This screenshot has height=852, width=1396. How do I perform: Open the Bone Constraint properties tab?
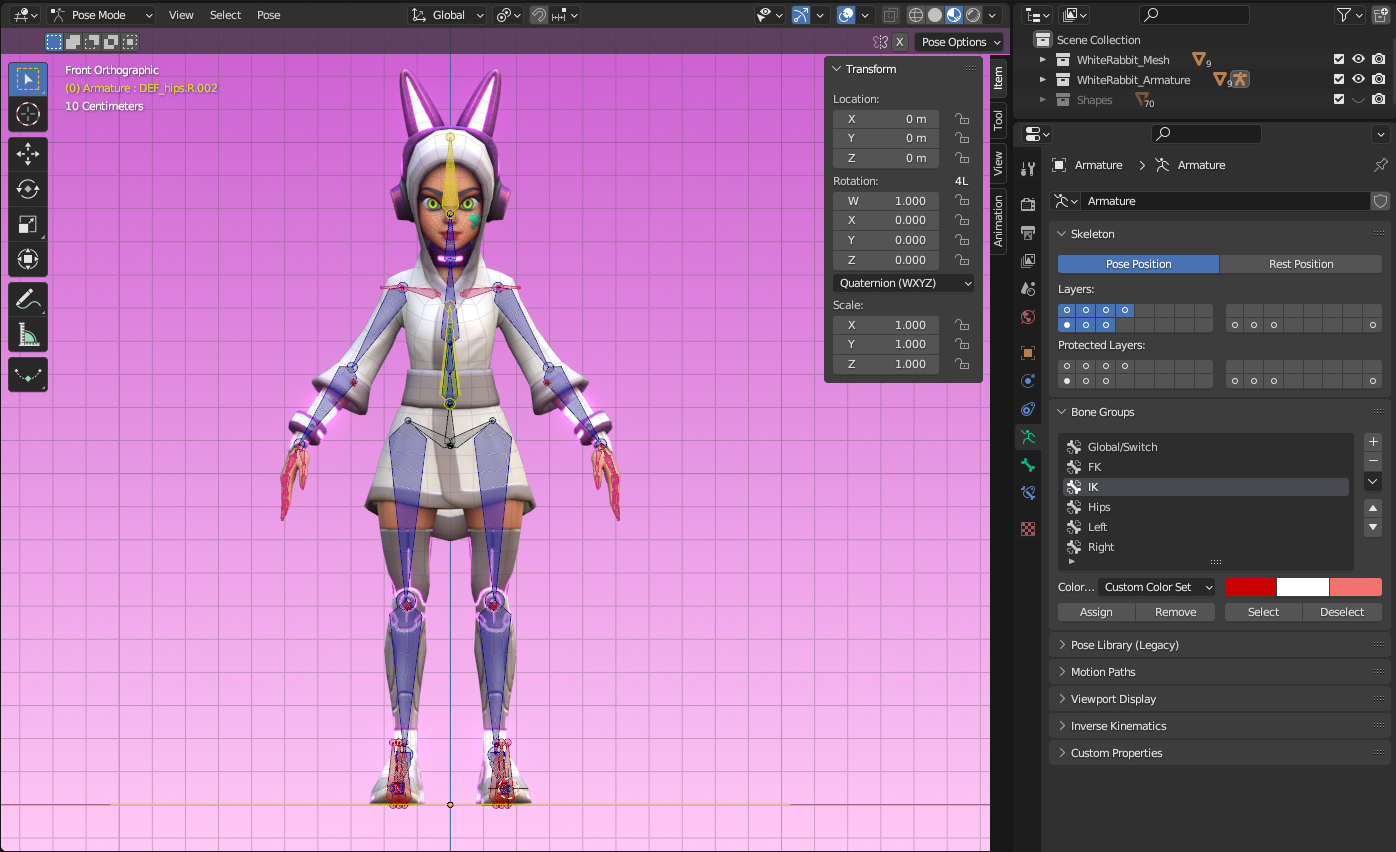(1028, 493)
